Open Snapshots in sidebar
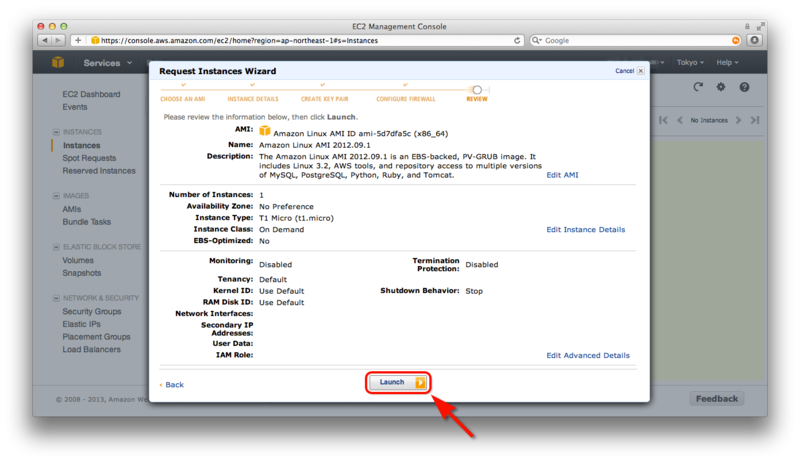This screenshot has width=800, height=462. [82, 273]
